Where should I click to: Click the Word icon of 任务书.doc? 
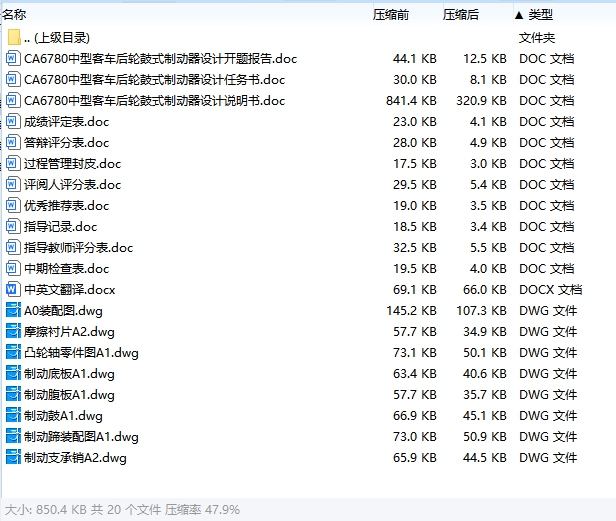[x=12, y=80]
